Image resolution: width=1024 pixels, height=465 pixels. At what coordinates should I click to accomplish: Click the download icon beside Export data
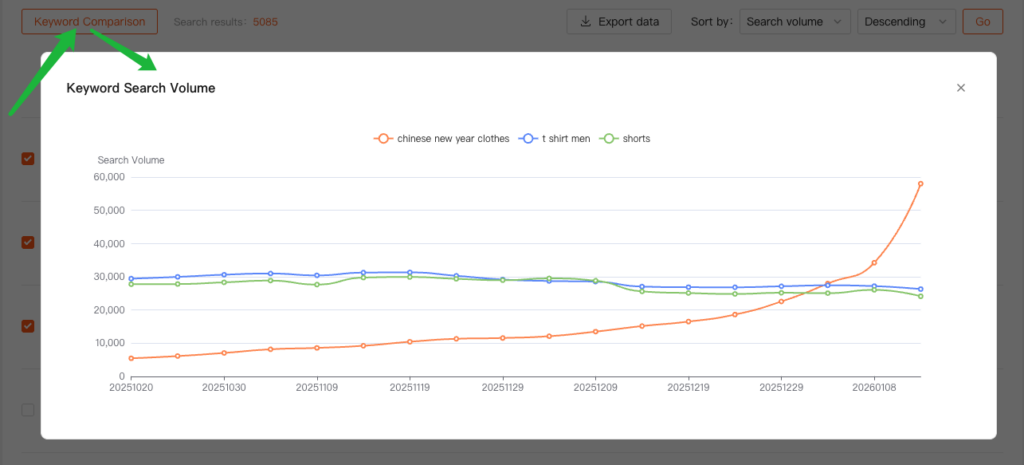point(586,21)
